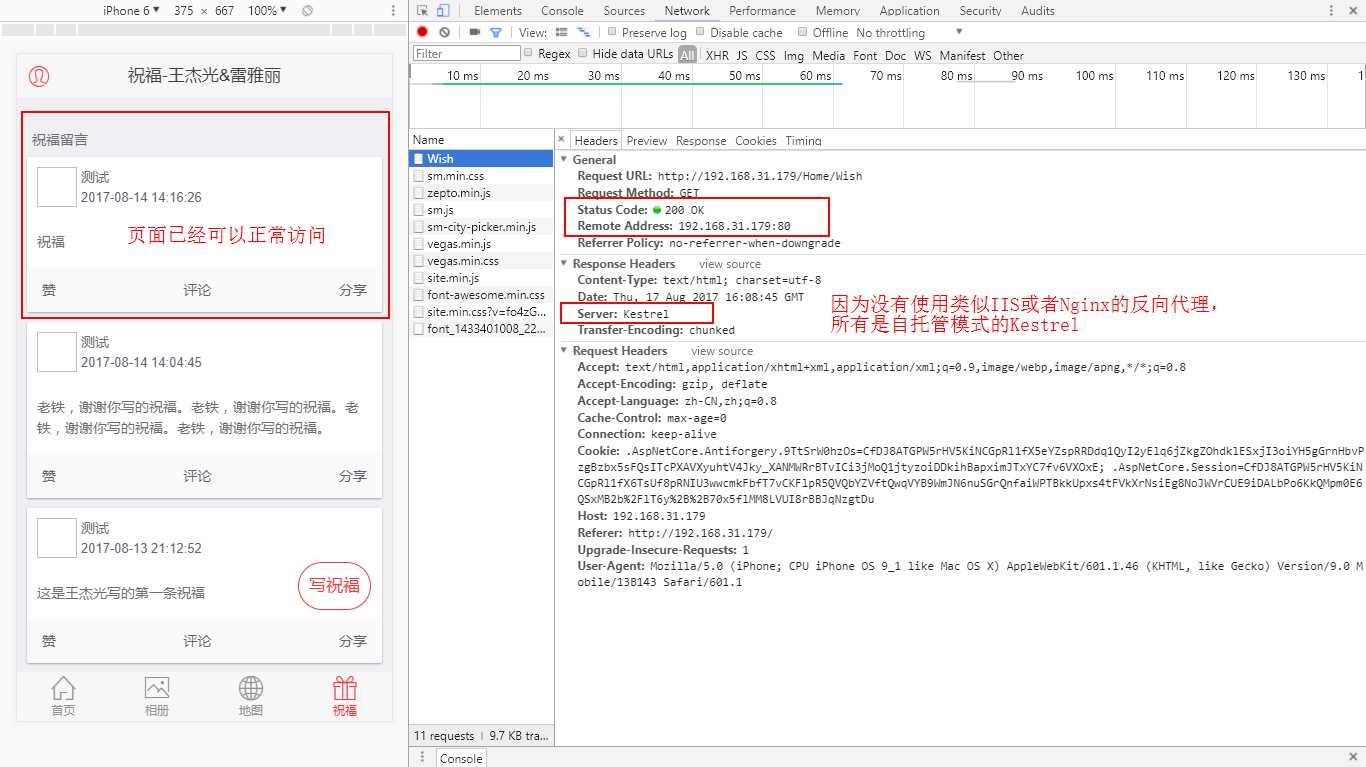Image resolution: width=1366 pixels, height=767 pixels.
Task: Open the Application tab
Action: [x=909, y=11]
